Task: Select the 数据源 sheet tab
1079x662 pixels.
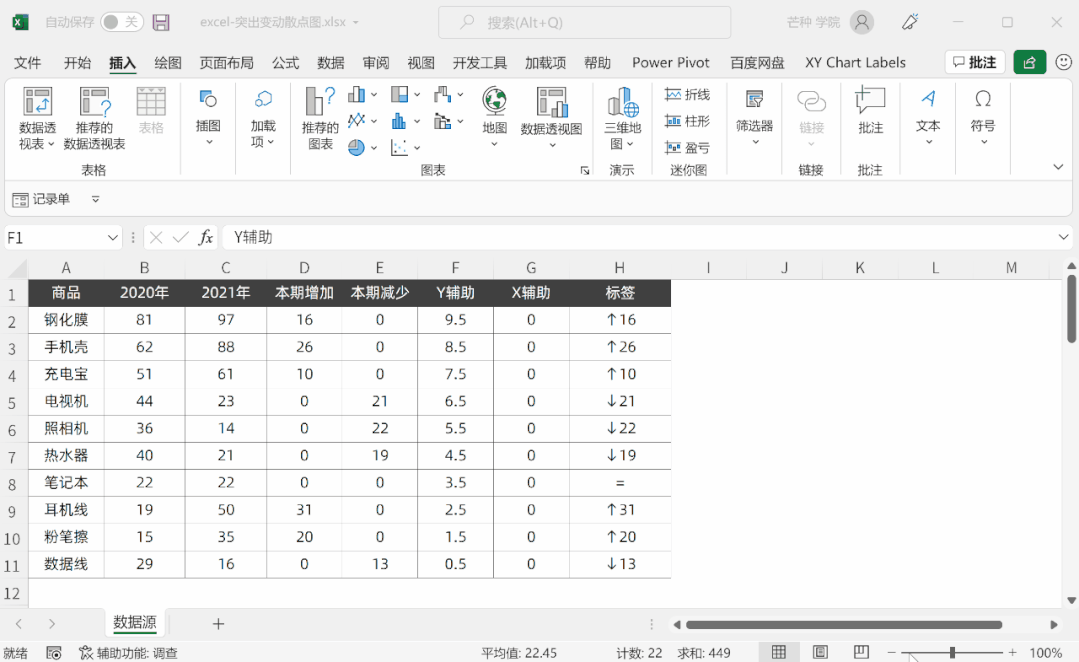Action: point(134,623)
